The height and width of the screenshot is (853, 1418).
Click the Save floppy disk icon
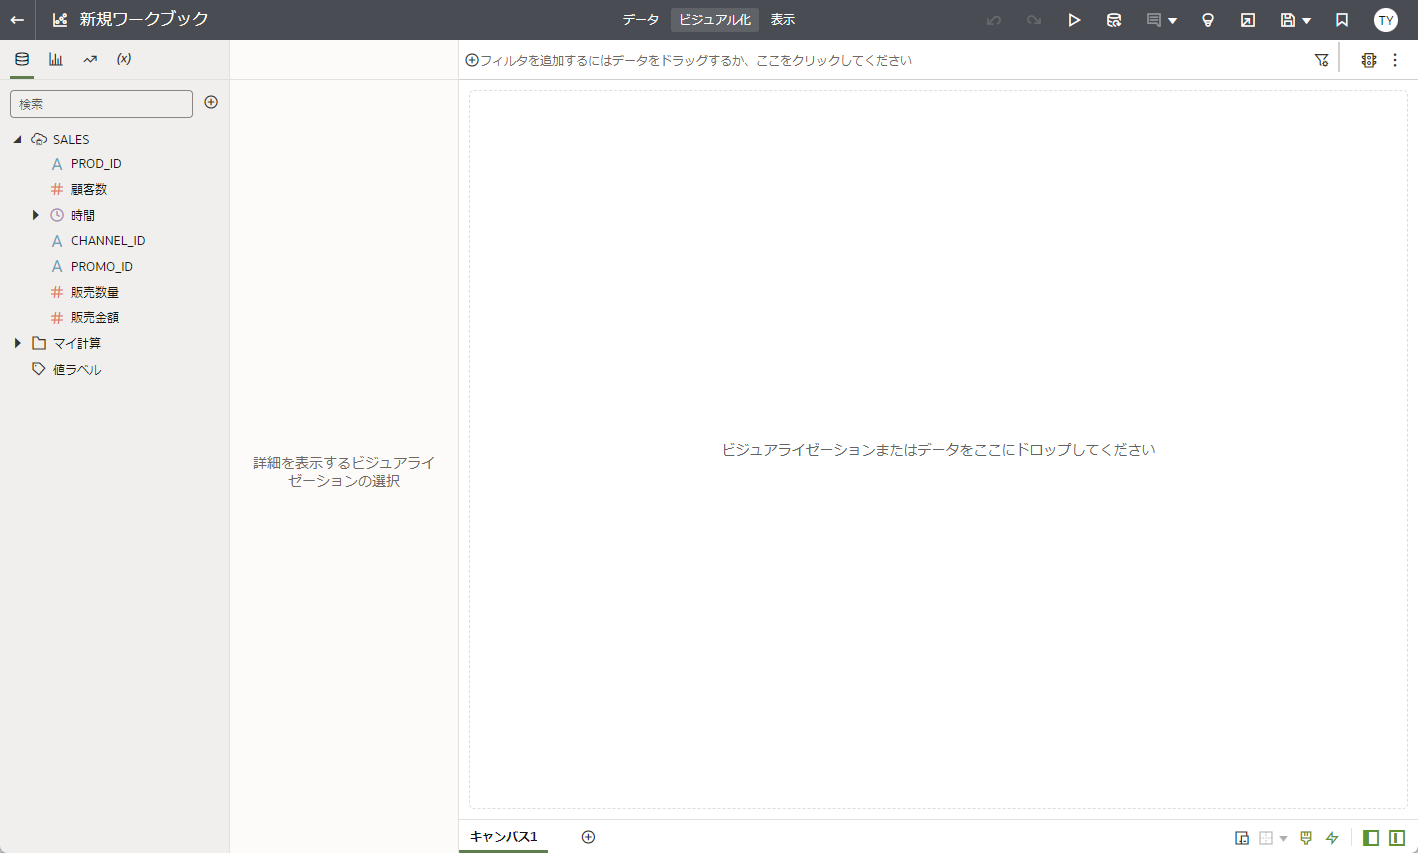[1288, 20]
